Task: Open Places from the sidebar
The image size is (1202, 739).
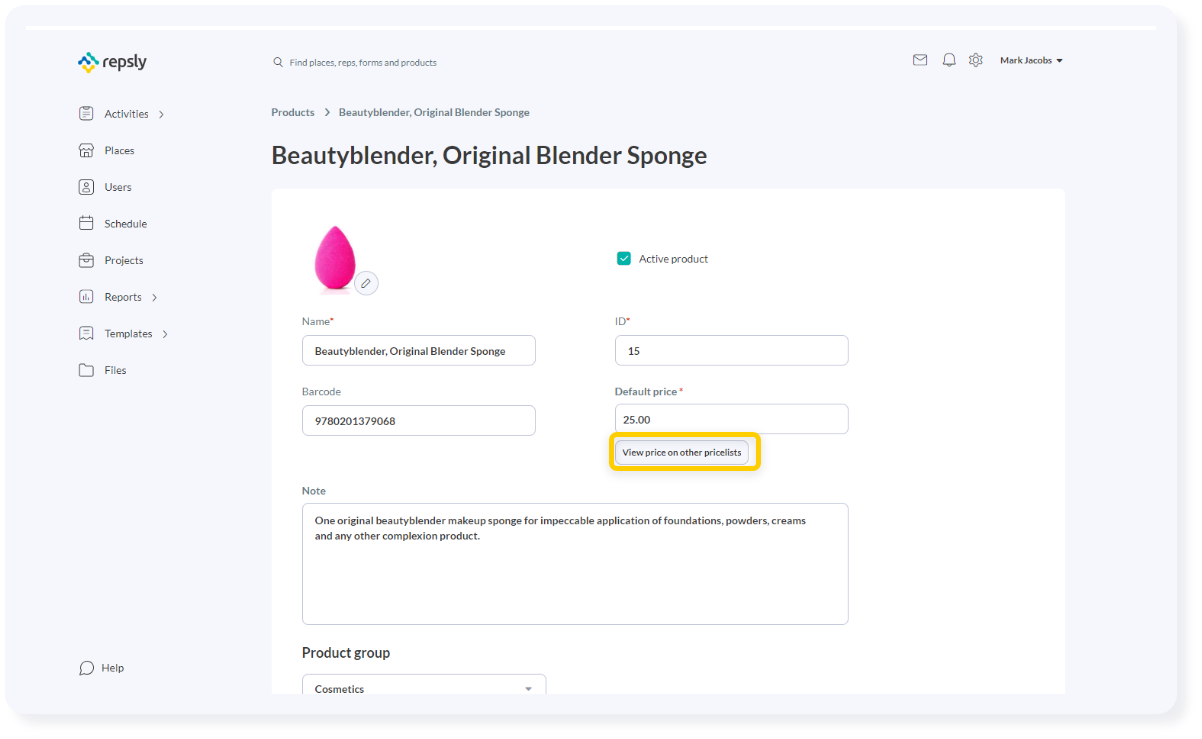Action: coord(118,150)
